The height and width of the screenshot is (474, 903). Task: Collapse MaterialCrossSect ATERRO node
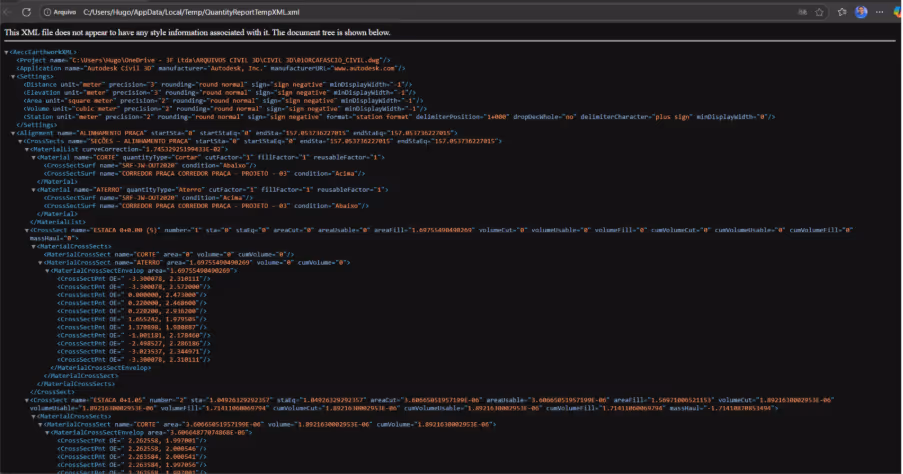[x=41, y=263]
